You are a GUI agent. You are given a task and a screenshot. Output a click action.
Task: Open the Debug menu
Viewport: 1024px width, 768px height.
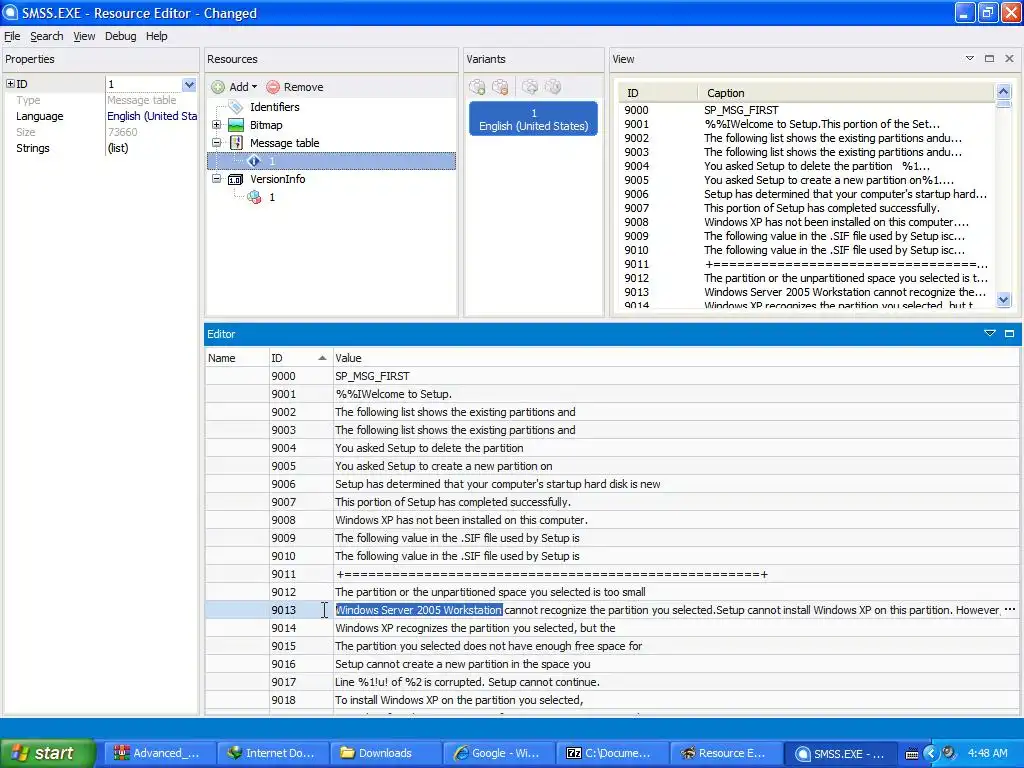[121, 36]
